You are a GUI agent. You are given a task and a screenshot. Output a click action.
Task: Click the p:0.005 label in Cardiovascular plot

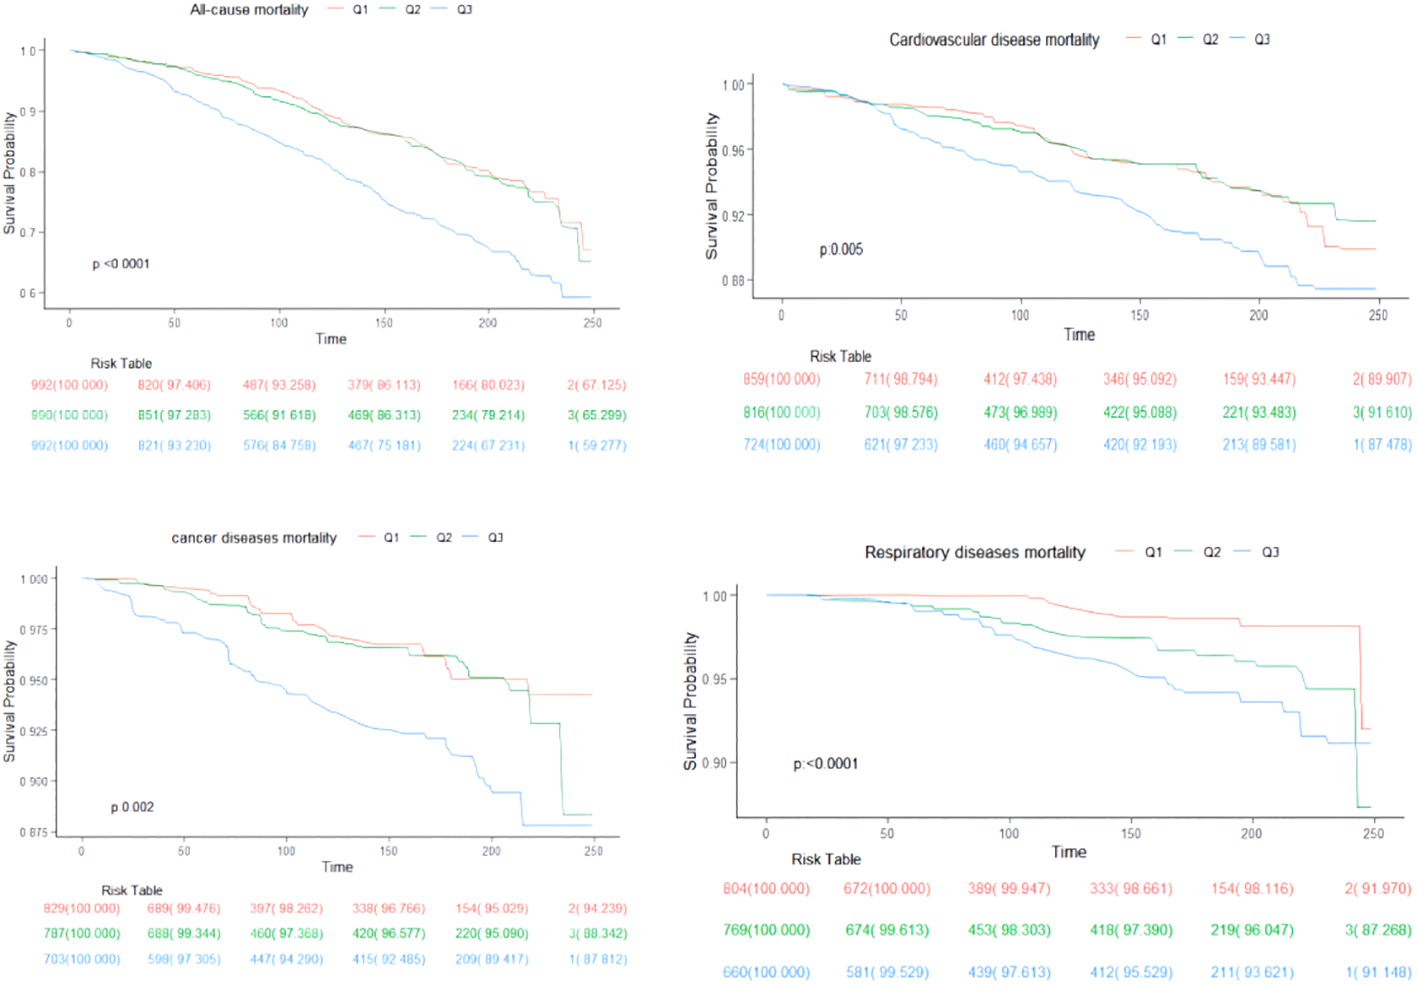pyautogui.click(x=841, y=250)
